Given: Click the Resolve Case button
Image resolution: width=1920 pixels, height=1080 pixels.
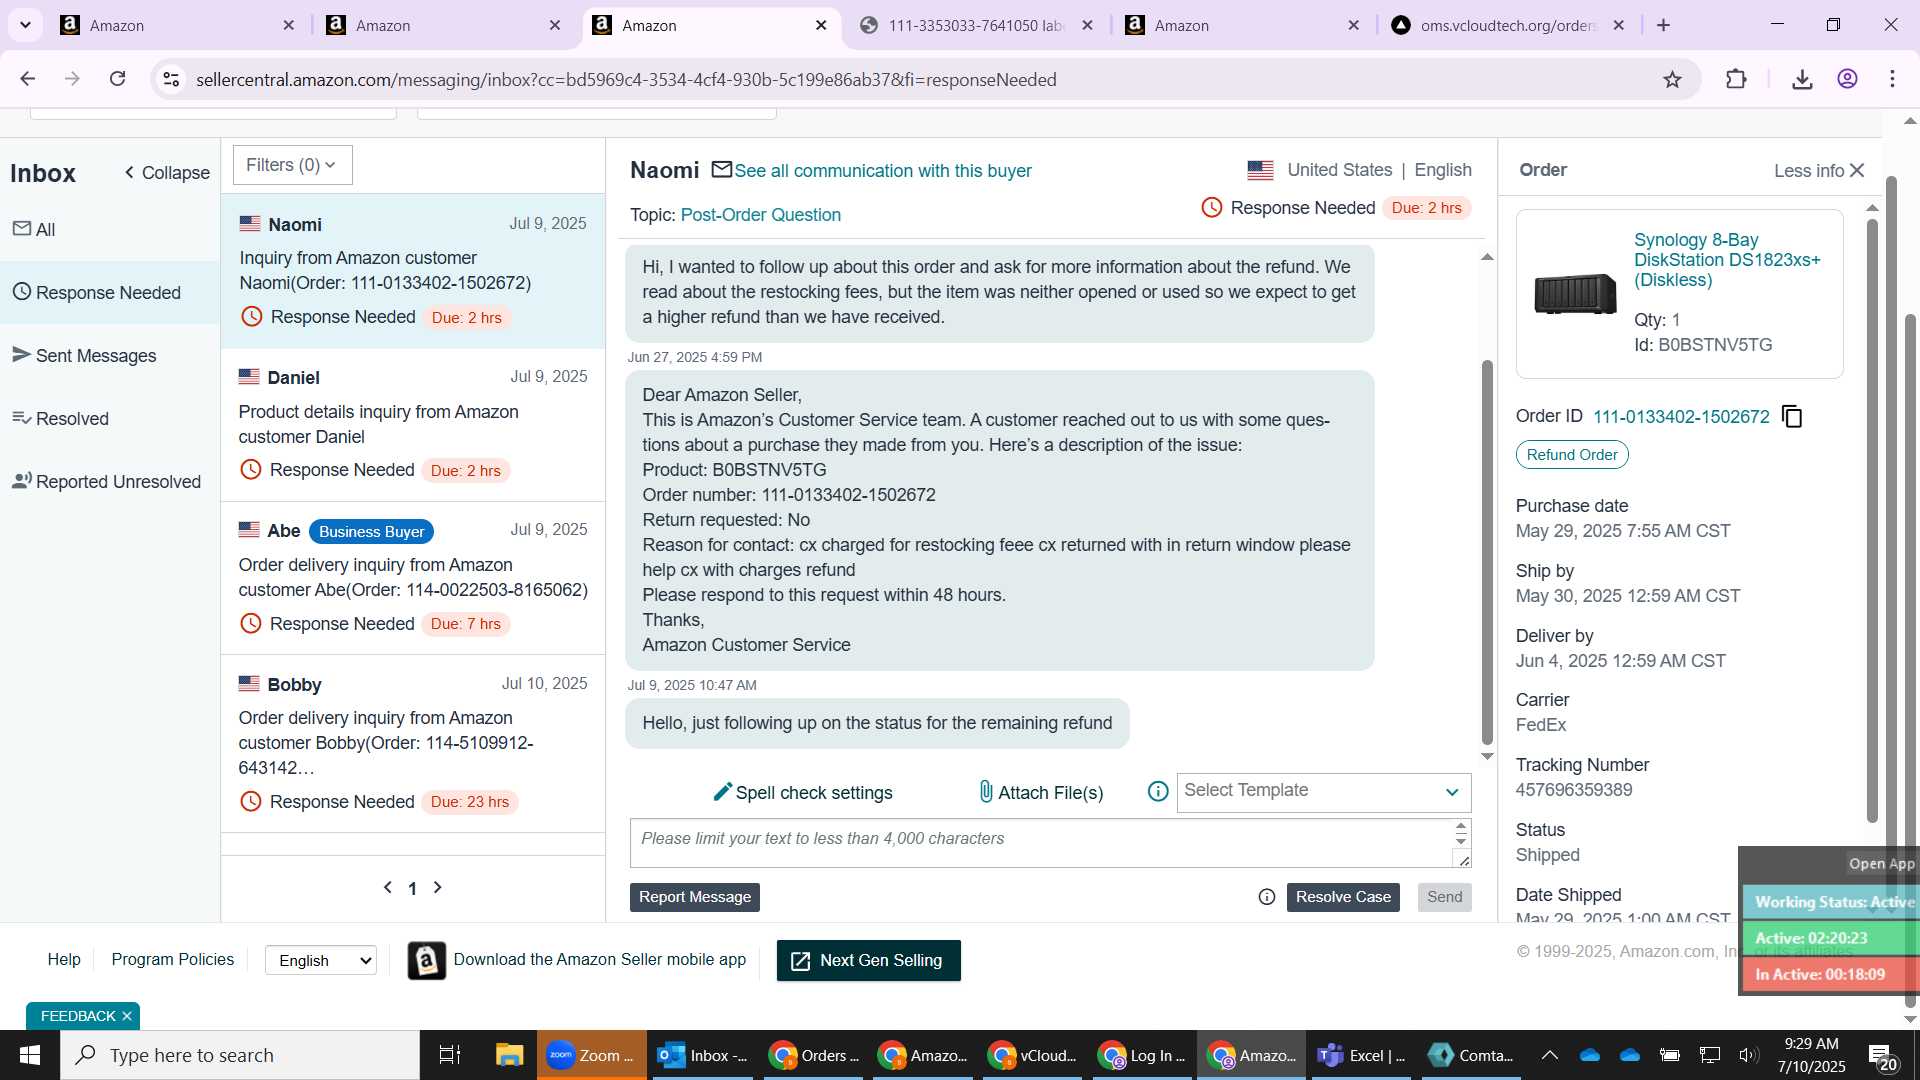Looking at the screenshot, I should click(1343, 897).
